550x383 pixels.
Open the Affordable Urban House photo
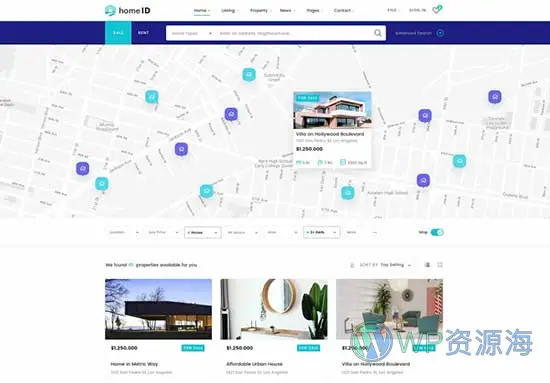pos(274,309)
